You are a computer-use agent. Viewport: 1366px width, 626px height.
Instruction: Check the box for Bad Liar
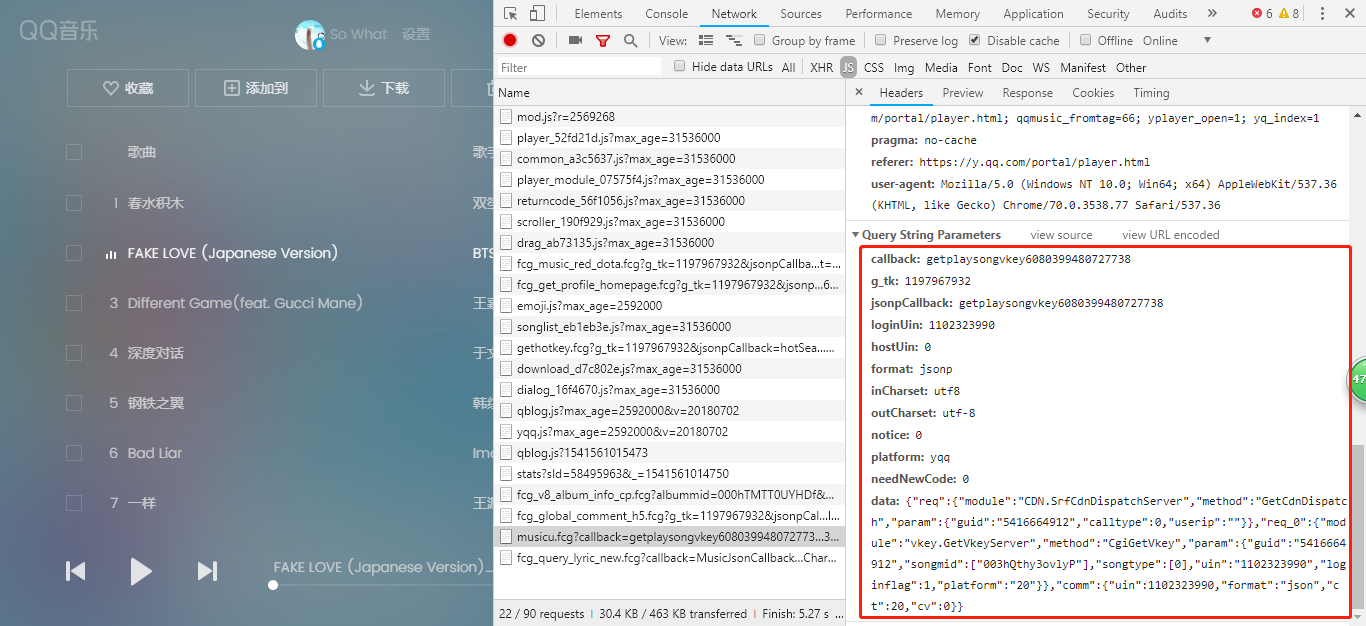(74, 453)
